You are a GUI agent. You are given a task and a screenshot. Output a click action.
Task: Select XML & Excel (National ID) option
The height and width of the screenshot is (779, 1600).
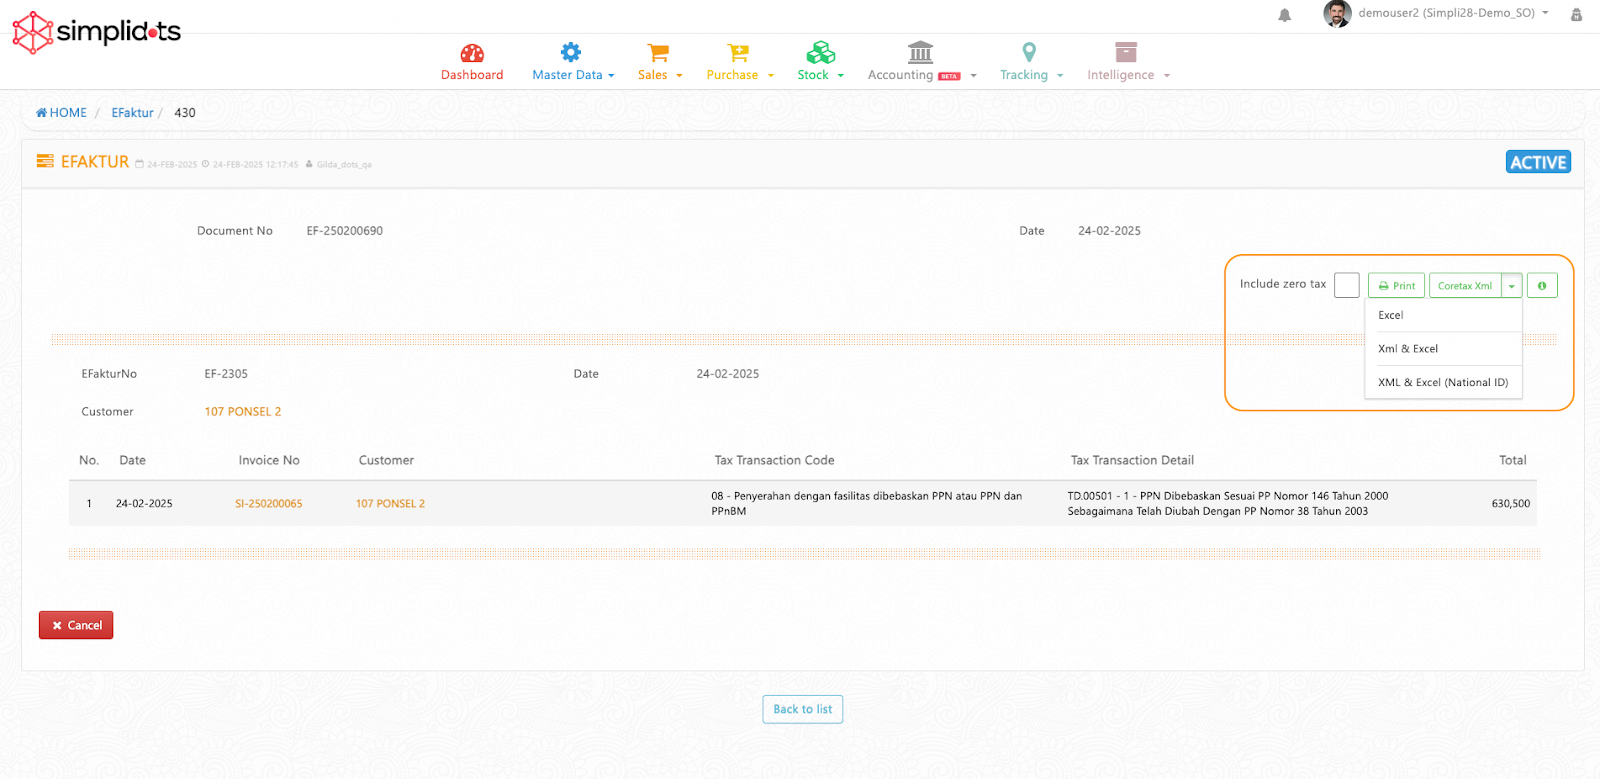pos(1443,382)
